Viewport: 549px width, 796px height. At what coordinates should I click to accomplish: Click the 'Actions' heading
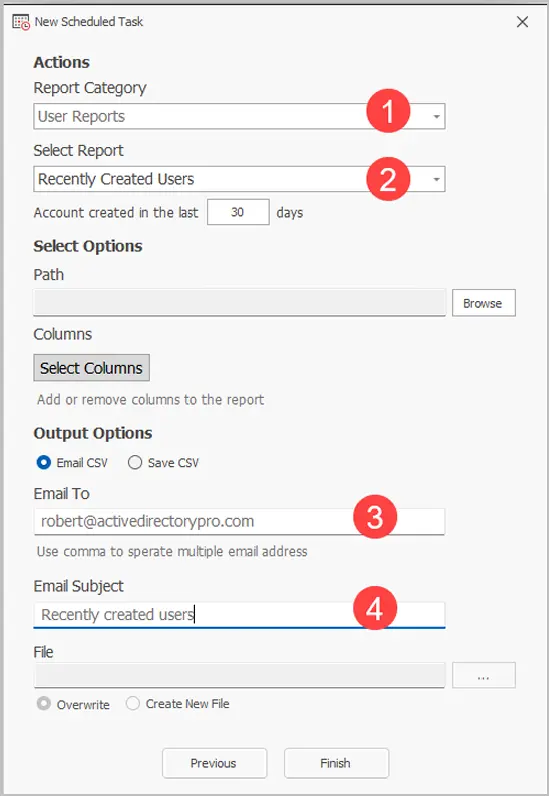(61, 62)
